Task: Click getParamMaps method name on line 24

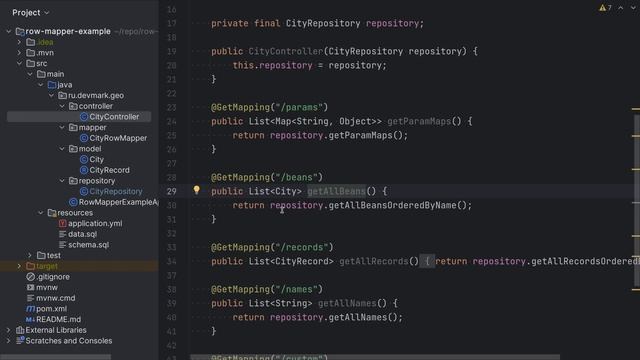Action: (419, 121)
